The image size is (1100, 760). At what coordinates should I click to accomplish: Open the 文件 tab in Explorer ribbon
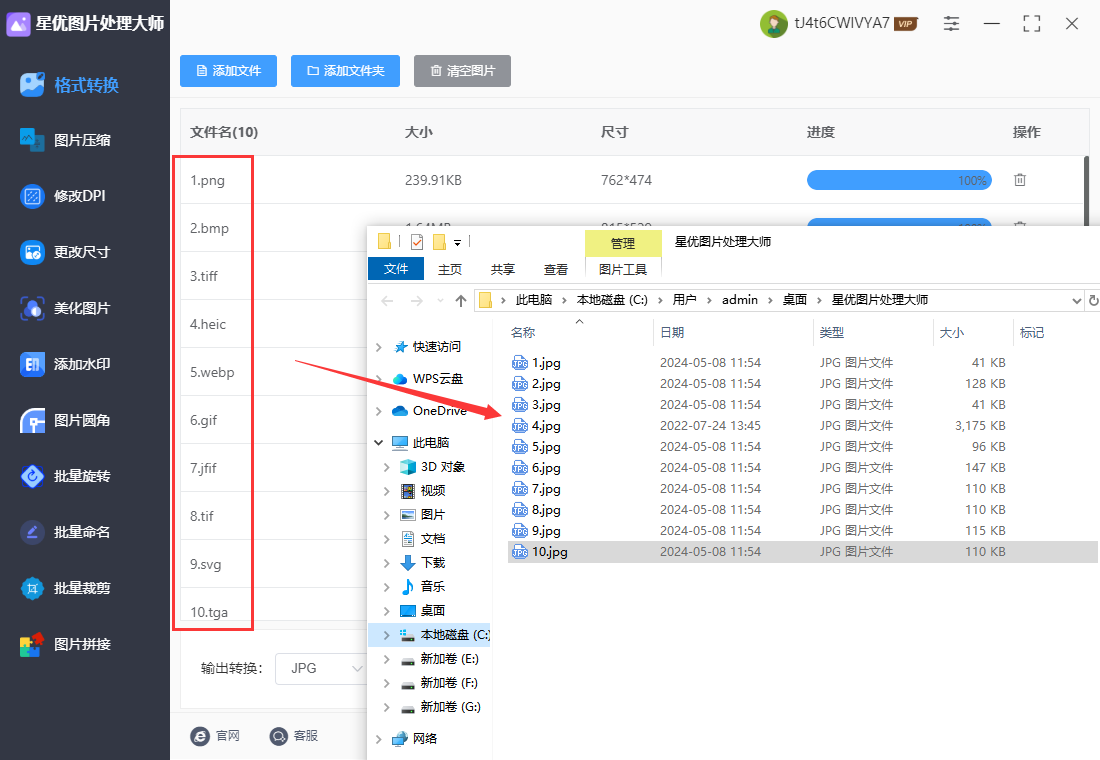[x=396, y=269]
